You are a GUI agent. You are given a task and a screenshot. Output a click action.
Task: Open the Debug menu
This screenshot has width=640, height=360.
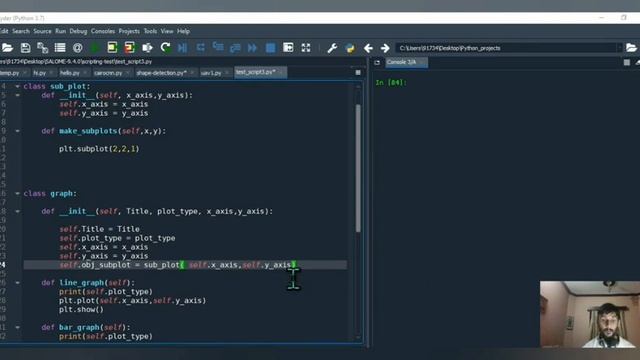78,31
